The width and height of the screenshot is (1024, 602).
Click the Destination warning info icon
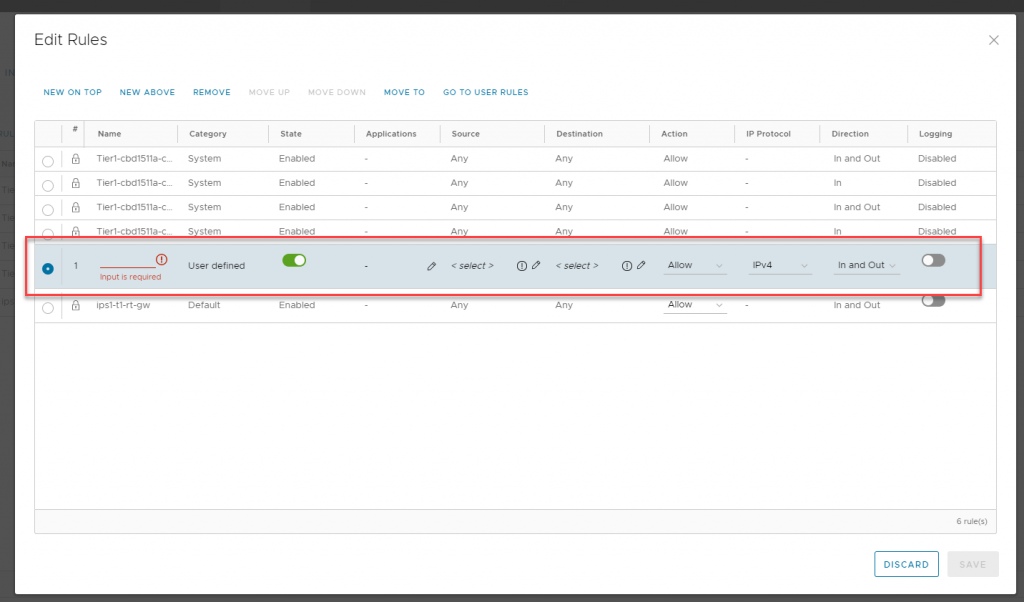click(x=627, y=266)
